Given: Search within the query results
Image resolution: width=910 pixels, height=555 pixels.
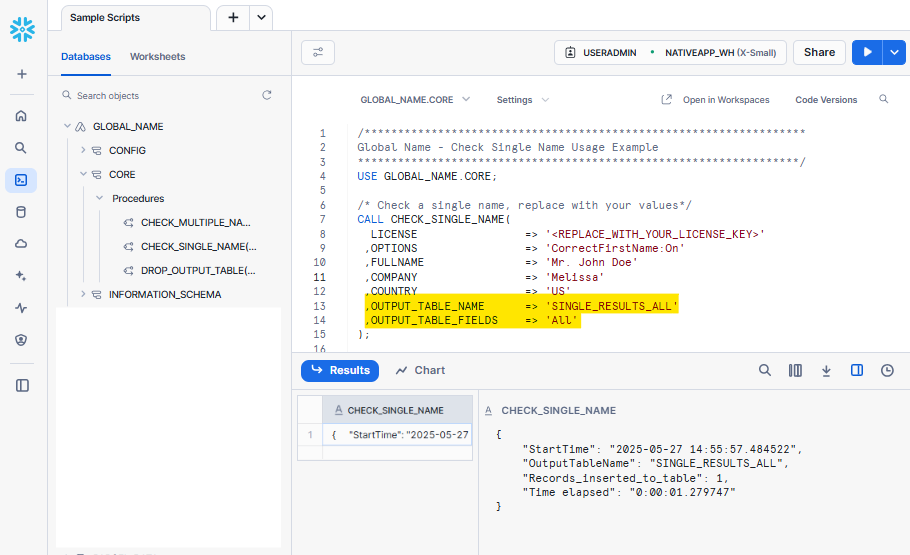Looking at the screenshot, I should tap(765, 370).
